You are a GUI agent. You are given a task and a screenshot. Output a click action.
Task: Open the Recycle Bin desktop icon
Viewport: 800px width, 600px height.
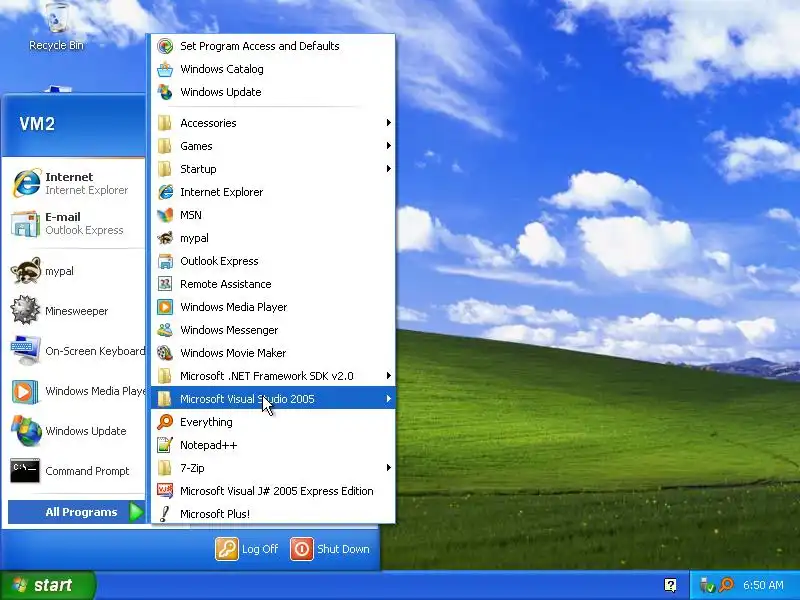(57, 18)
